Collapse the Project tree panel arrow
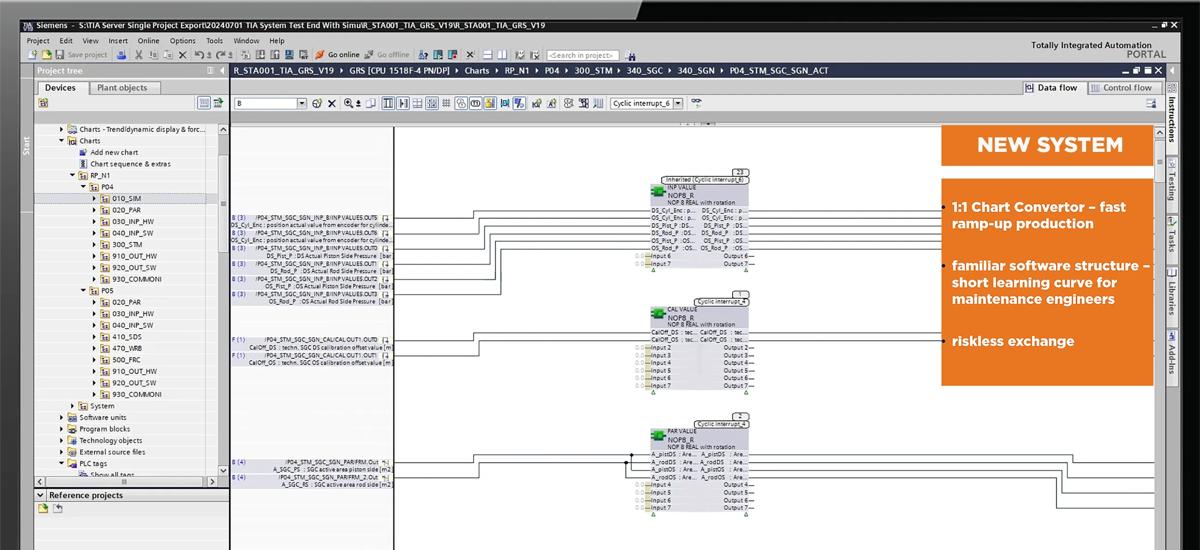 pyautogui.click(x=222, y=71)
